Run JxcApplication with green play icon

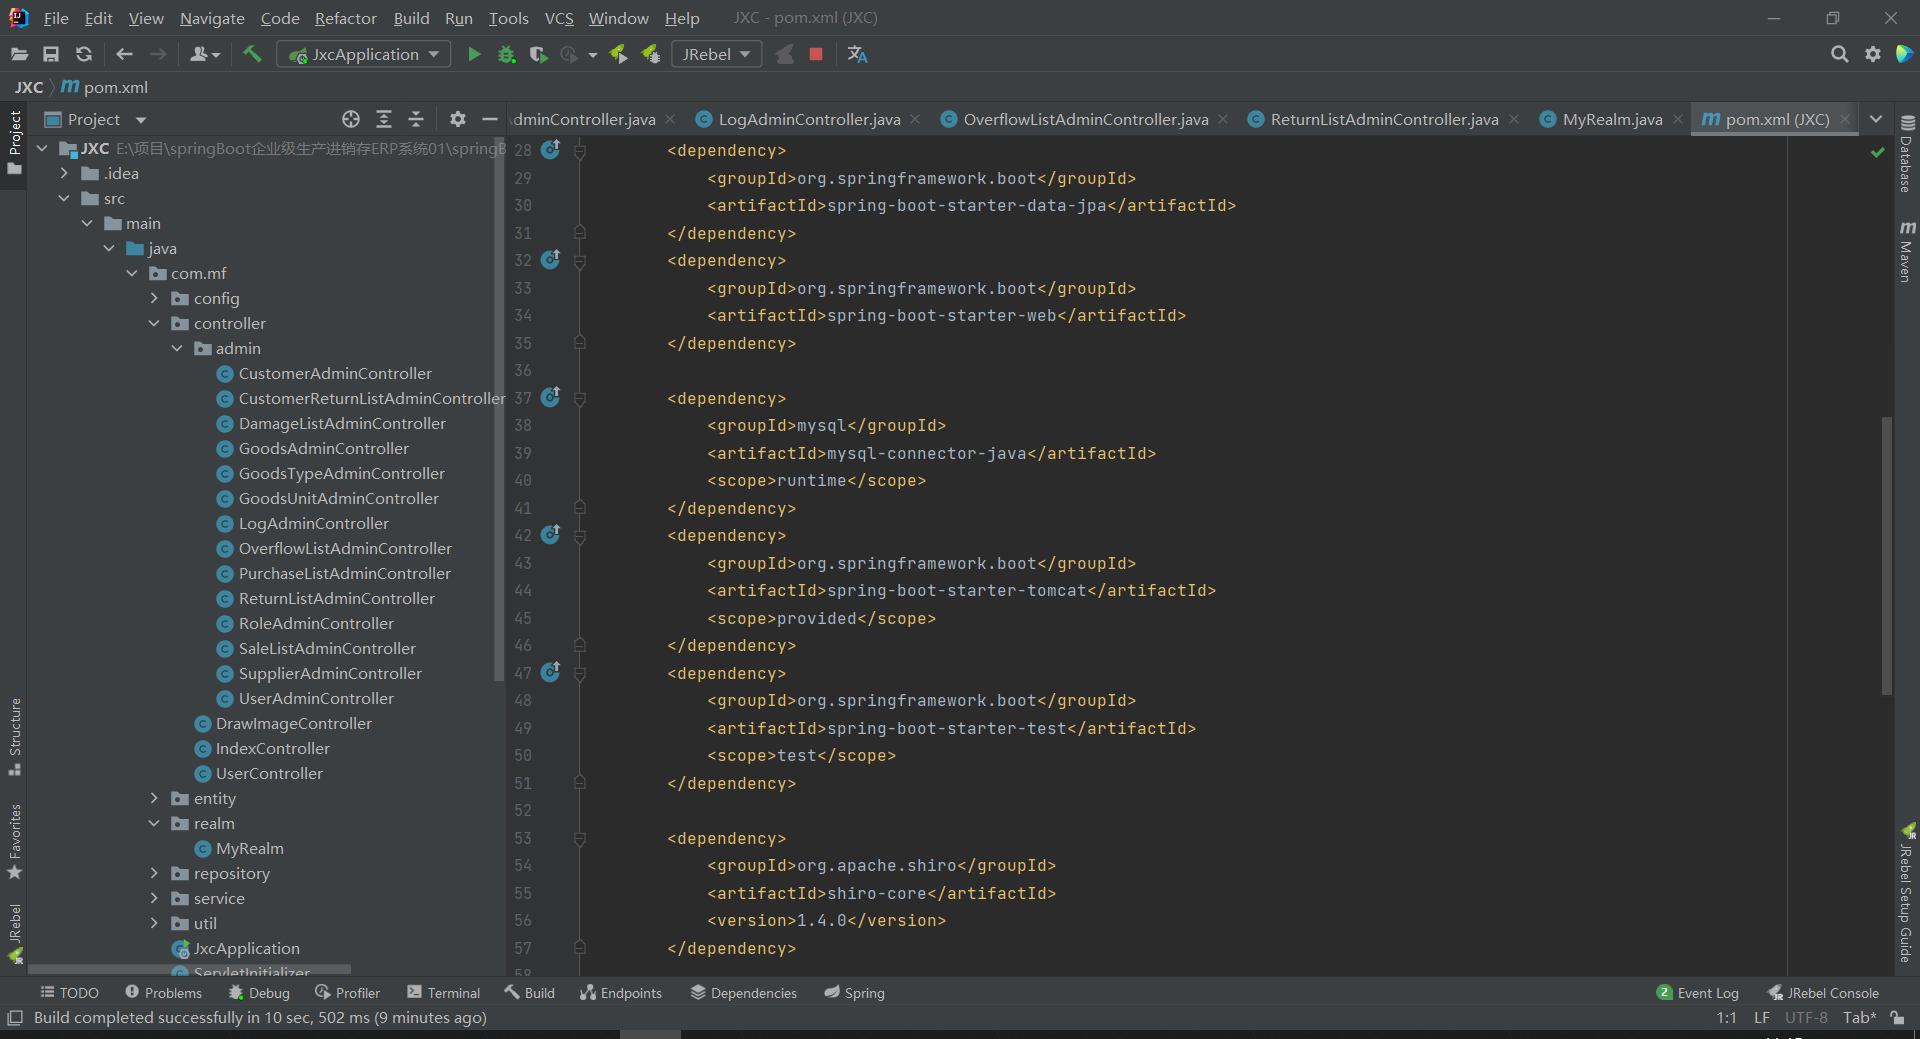[x=474, y=54]
